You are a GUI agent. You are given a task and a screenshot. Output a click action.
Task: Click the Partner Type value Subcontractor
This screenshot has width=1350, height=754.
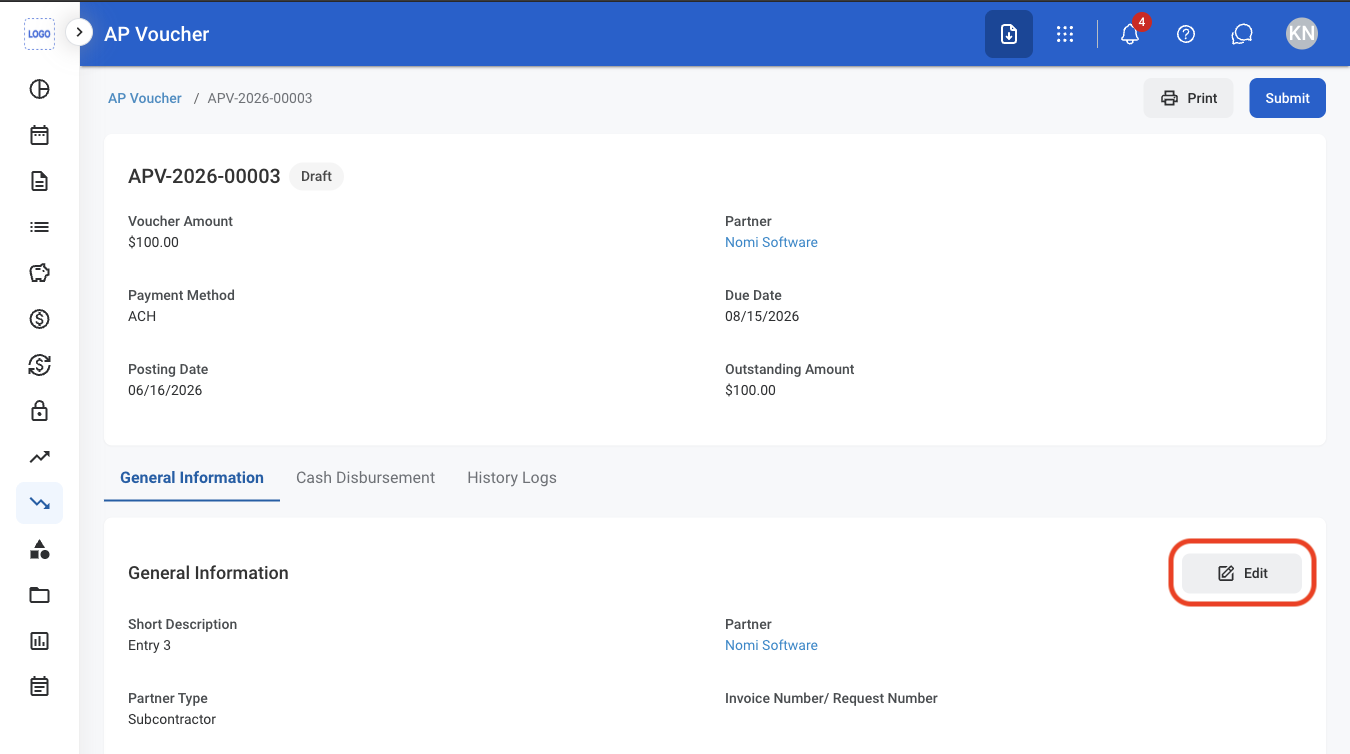point(172,719)
